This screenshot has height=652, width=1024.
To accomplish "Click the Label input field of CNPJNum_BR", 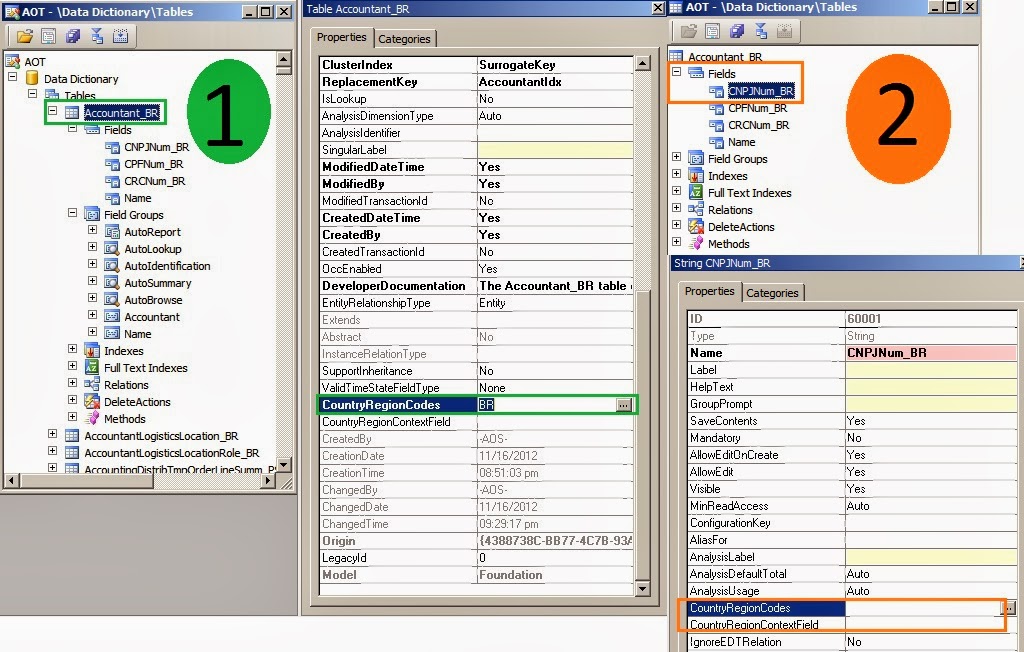I will point(930,369).
